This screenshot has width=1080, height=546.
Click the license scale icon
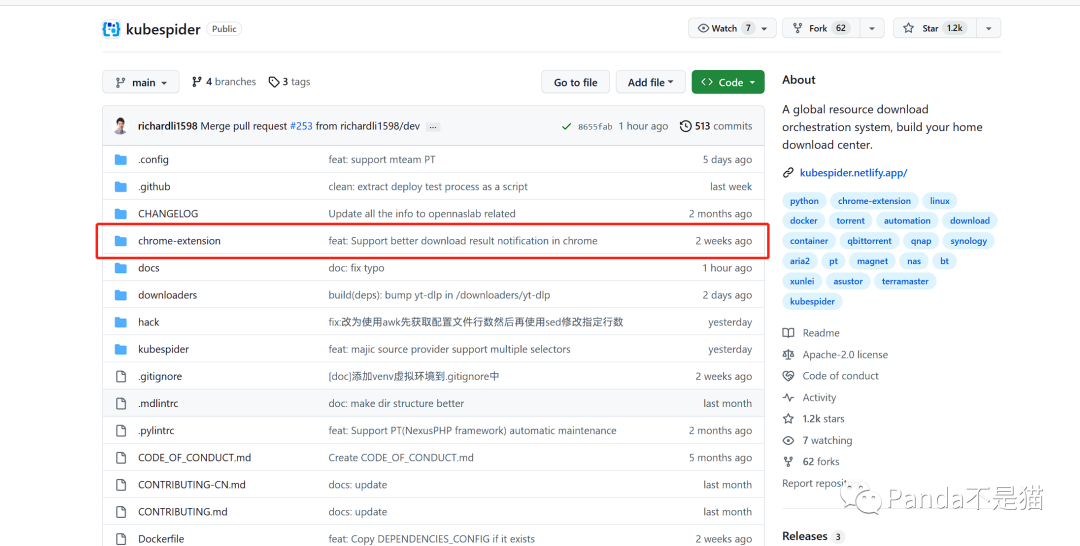tap(789, 355)
